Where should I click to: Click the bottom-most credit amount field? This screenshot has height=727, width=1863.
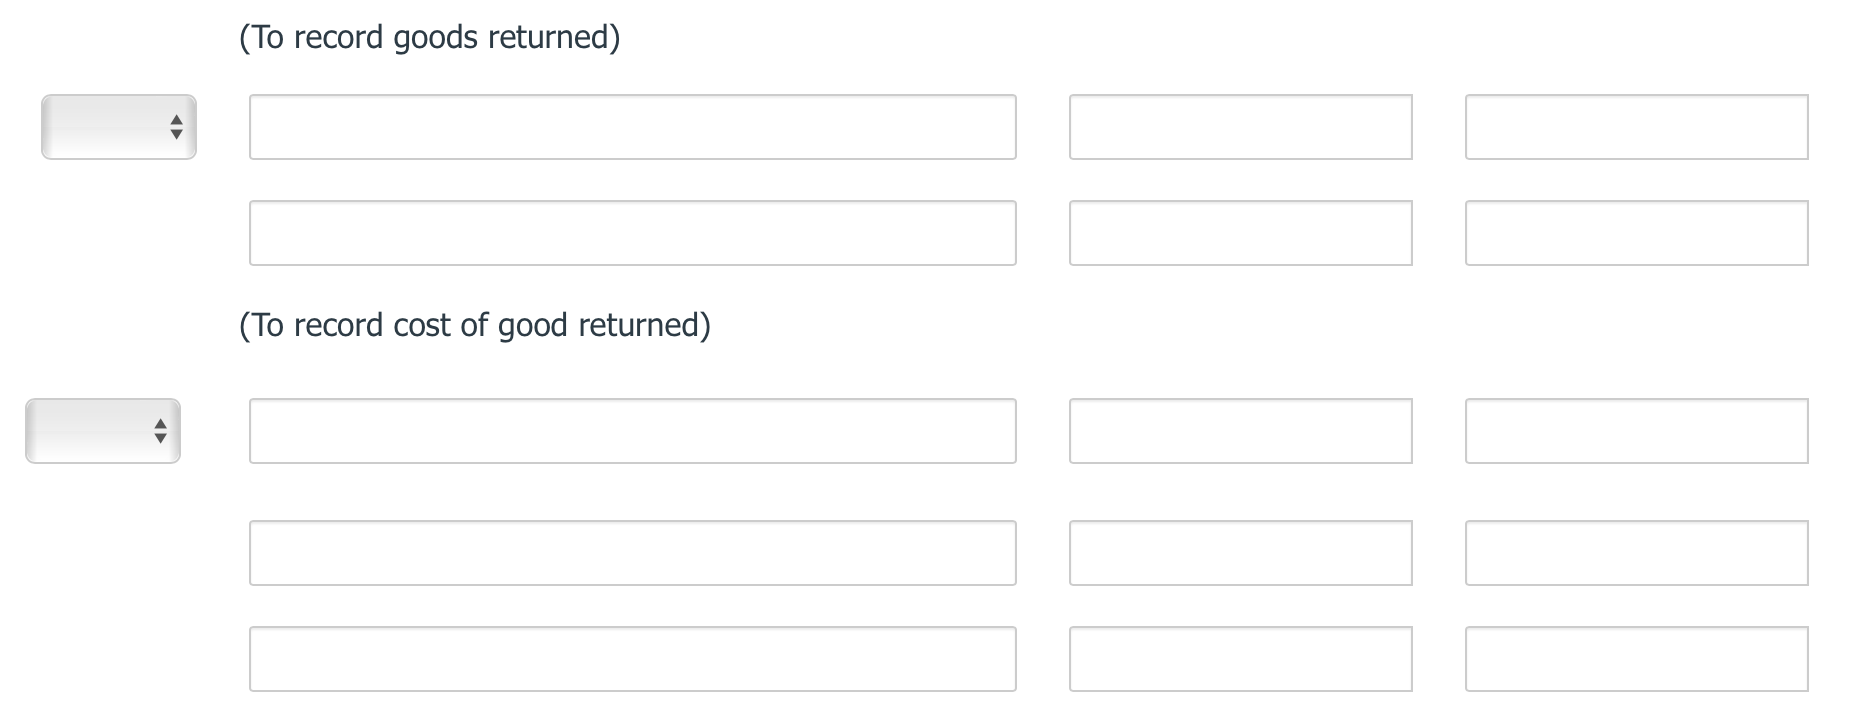(1636, 659)
